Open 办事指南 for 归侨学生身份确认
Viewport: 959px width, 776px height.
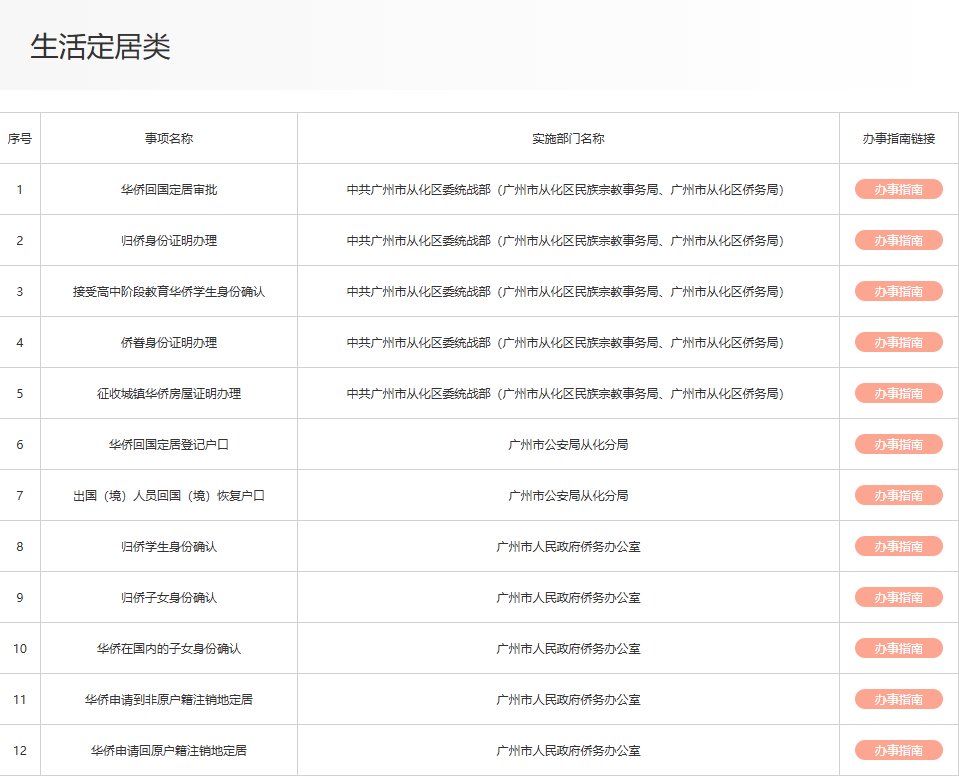tap(898, 546)
